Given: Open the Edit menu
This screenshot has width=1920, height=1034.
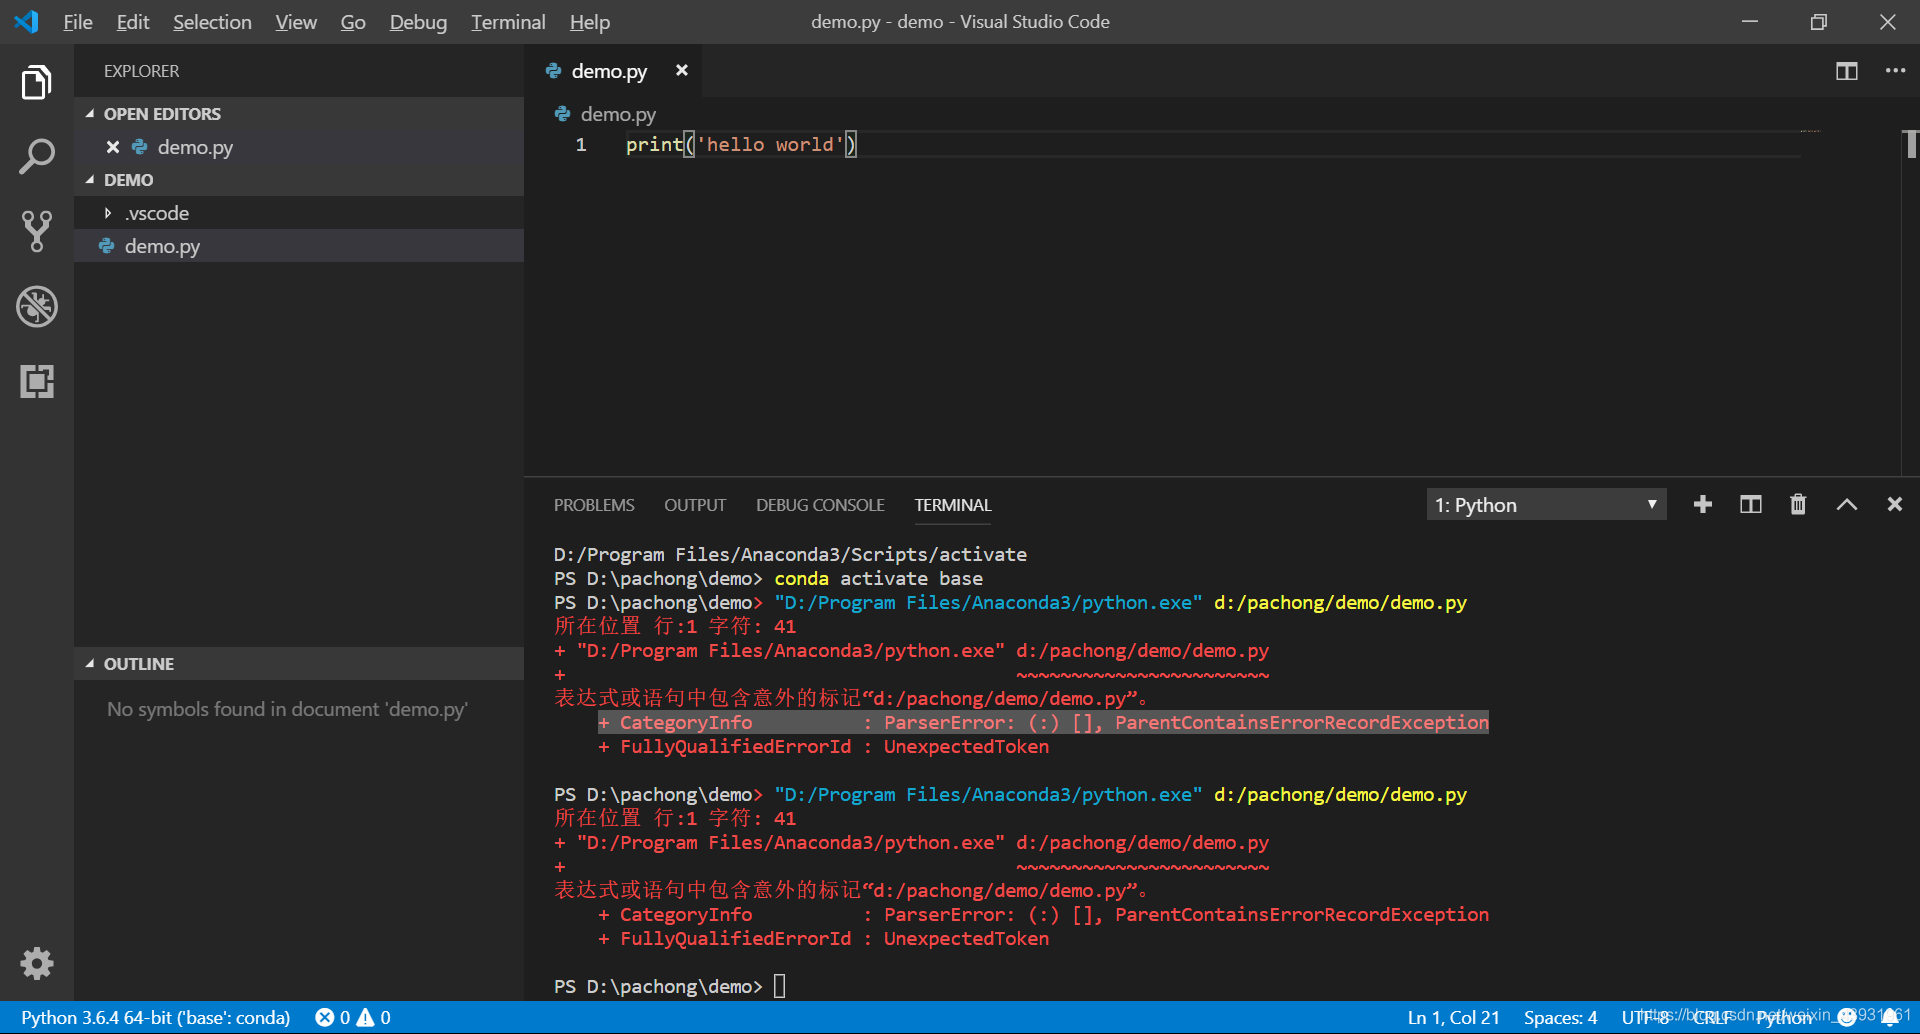Looking at the screenshot, I should tap(132, 22).
